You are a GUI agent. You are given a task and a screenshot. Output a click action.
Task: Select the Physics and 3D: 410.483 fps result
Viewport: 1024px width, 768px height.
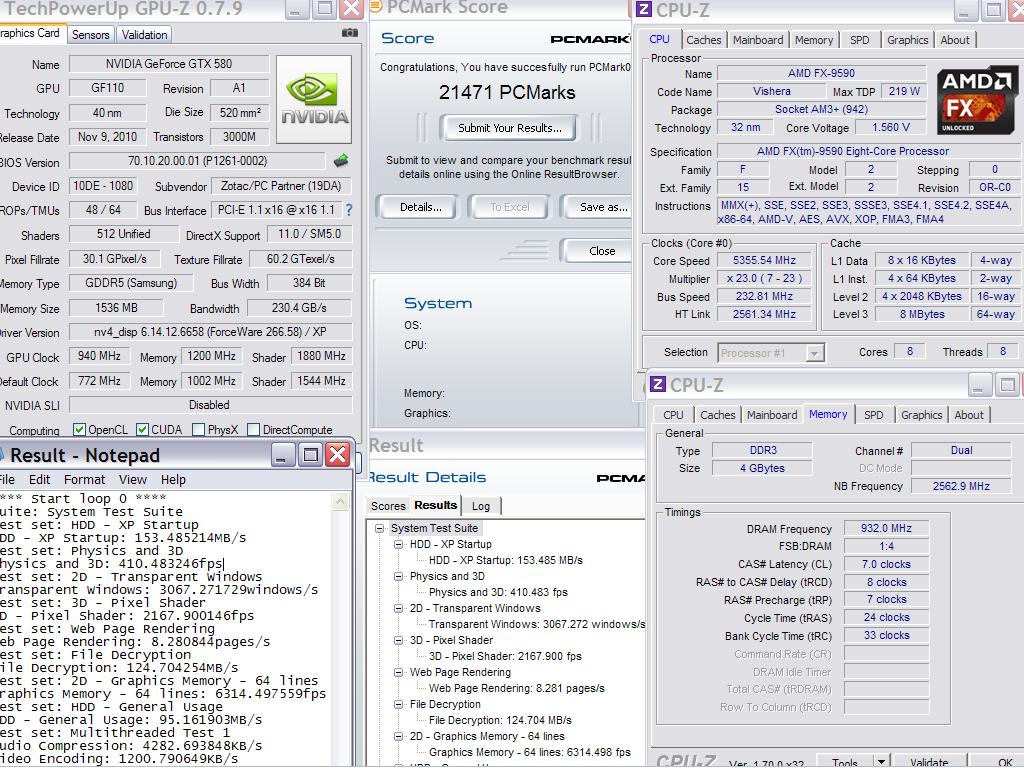(498, 592)
